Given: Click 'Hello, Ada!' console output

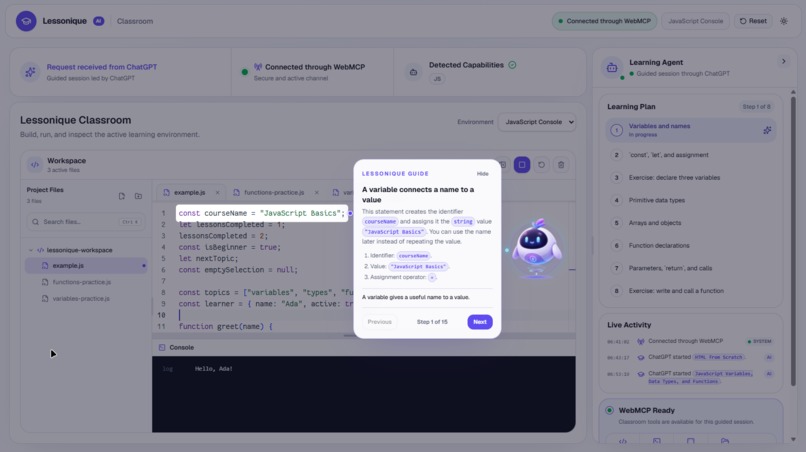Looking at the screenshot, I should click(x=213, y=369).
